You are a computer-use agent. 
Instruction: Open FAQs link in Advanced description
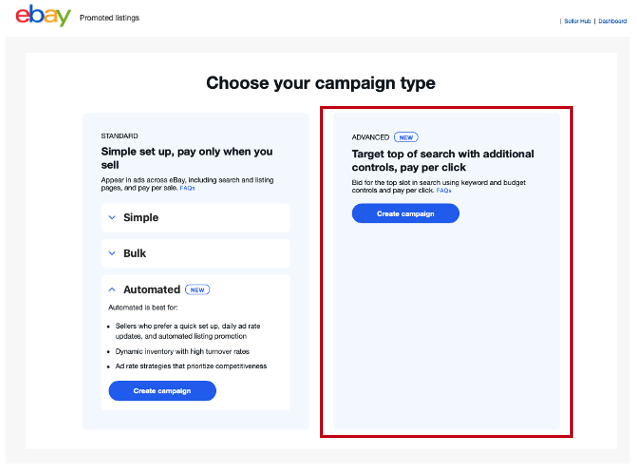(x=444, y=190)
